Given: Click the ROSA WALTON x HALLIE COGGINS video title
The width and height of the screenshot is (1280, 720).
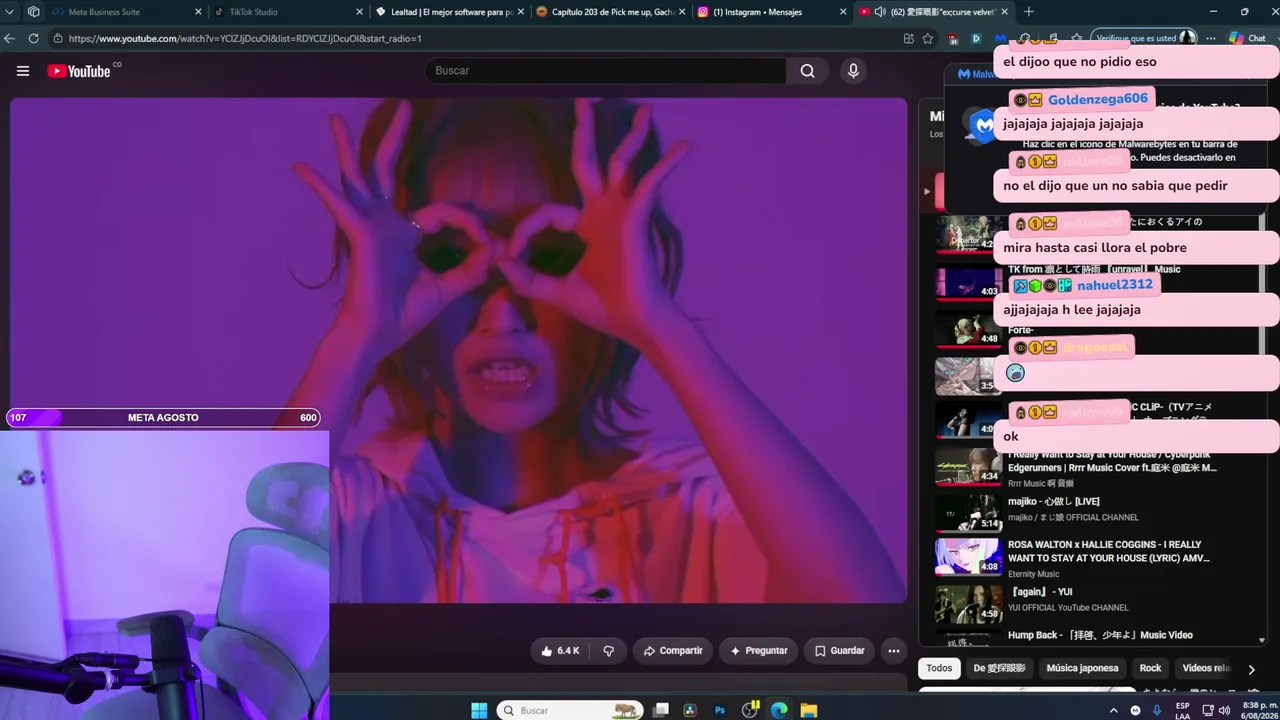Looking at the screenshot, I should point(1109,551).
